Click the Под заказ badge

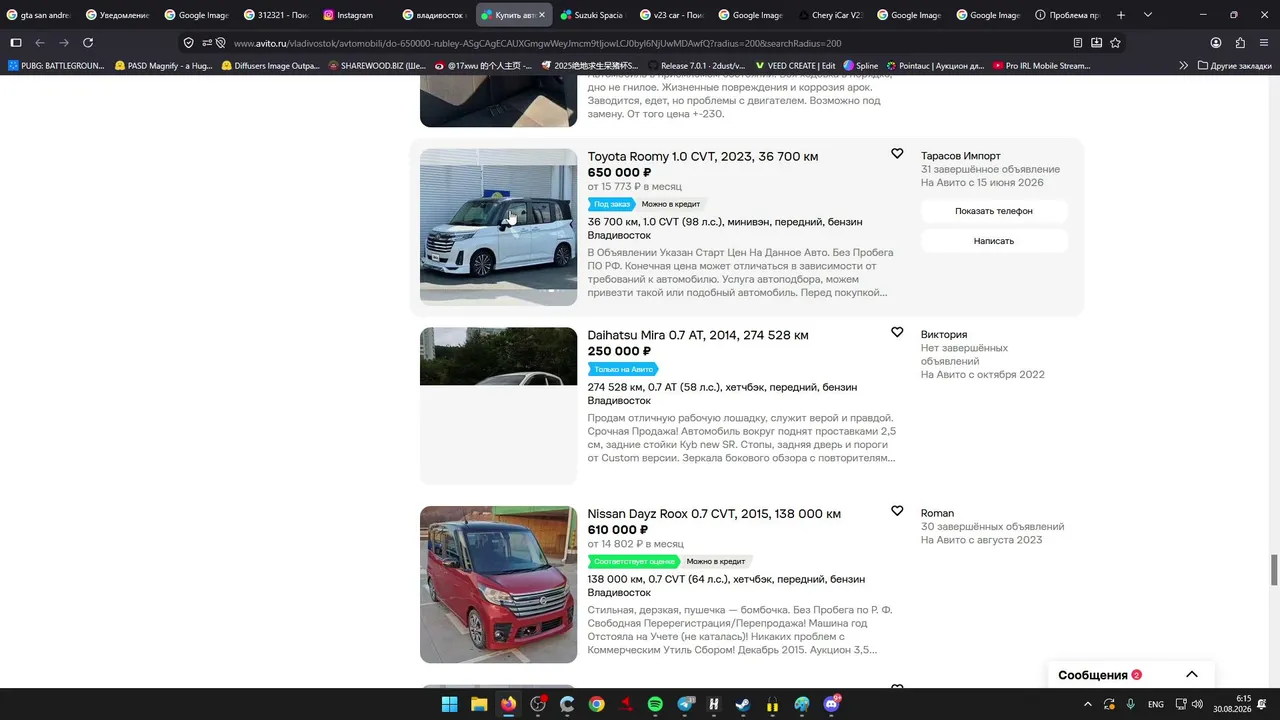[x=611, y=204]
